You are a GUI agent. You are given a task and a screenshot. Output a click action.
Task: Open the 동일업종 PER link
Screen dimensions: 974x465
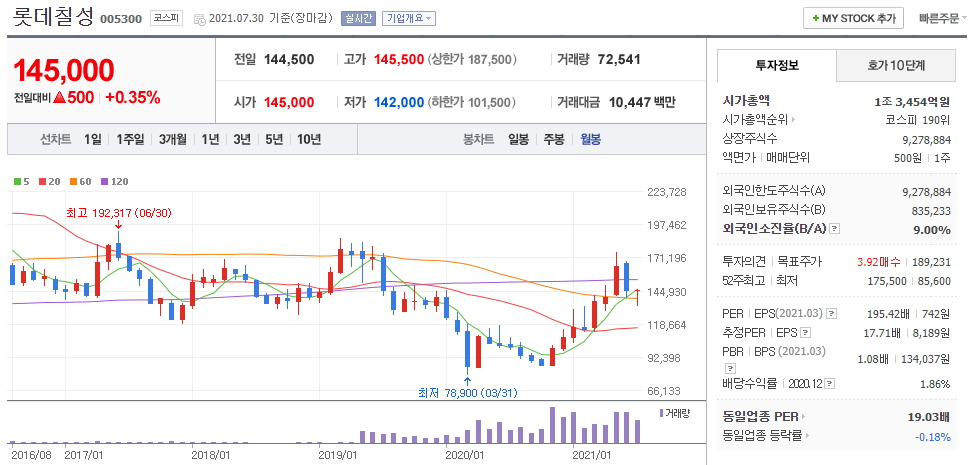[761, 417]
